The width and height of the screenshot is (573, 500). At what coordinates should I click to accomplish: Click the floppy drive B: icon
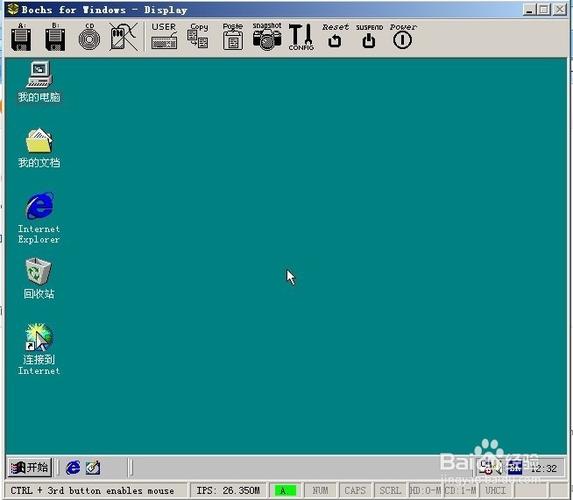(55, 38)
